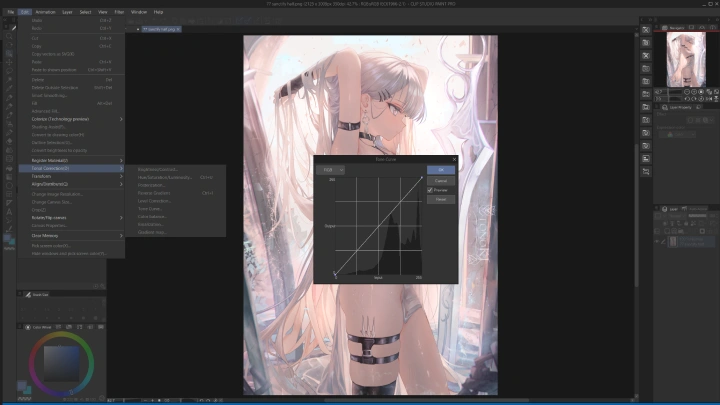Image resolution: width=720 pixels, height=405 pixels.
Task: Open the RGB channel dropdown
Action: [x=330, y=170]
